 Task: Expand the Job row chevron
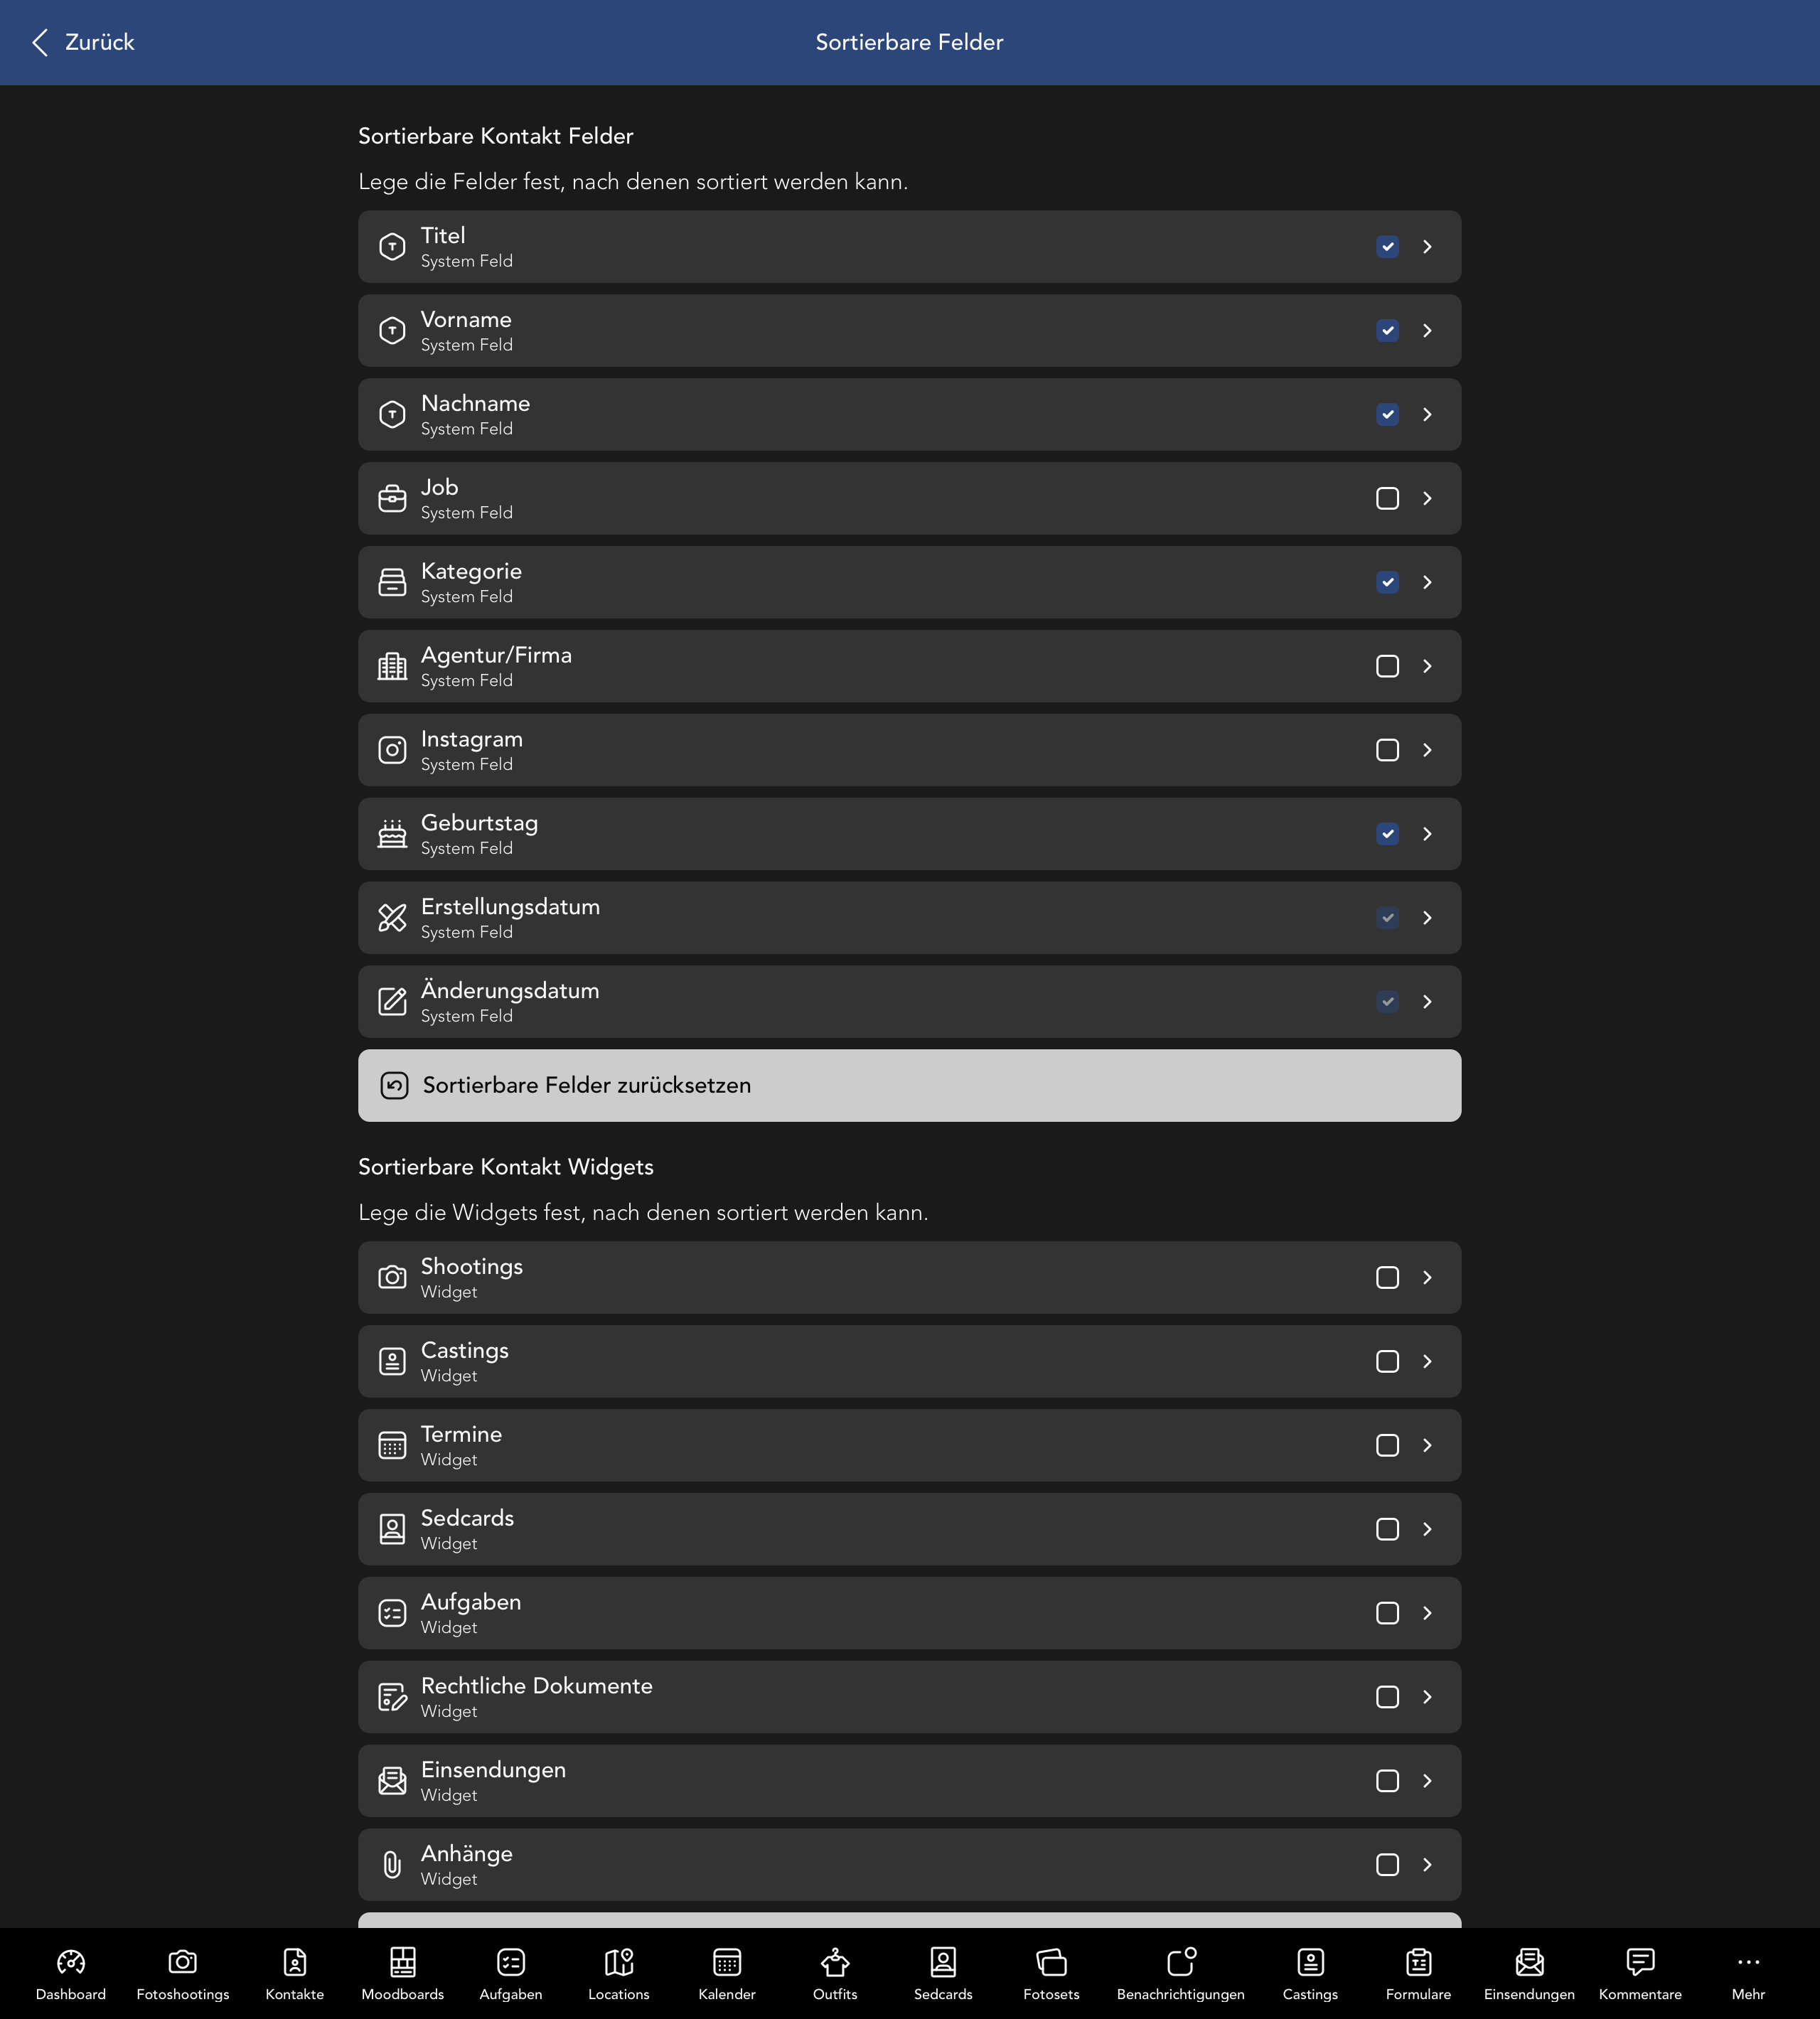[1427, 498]
